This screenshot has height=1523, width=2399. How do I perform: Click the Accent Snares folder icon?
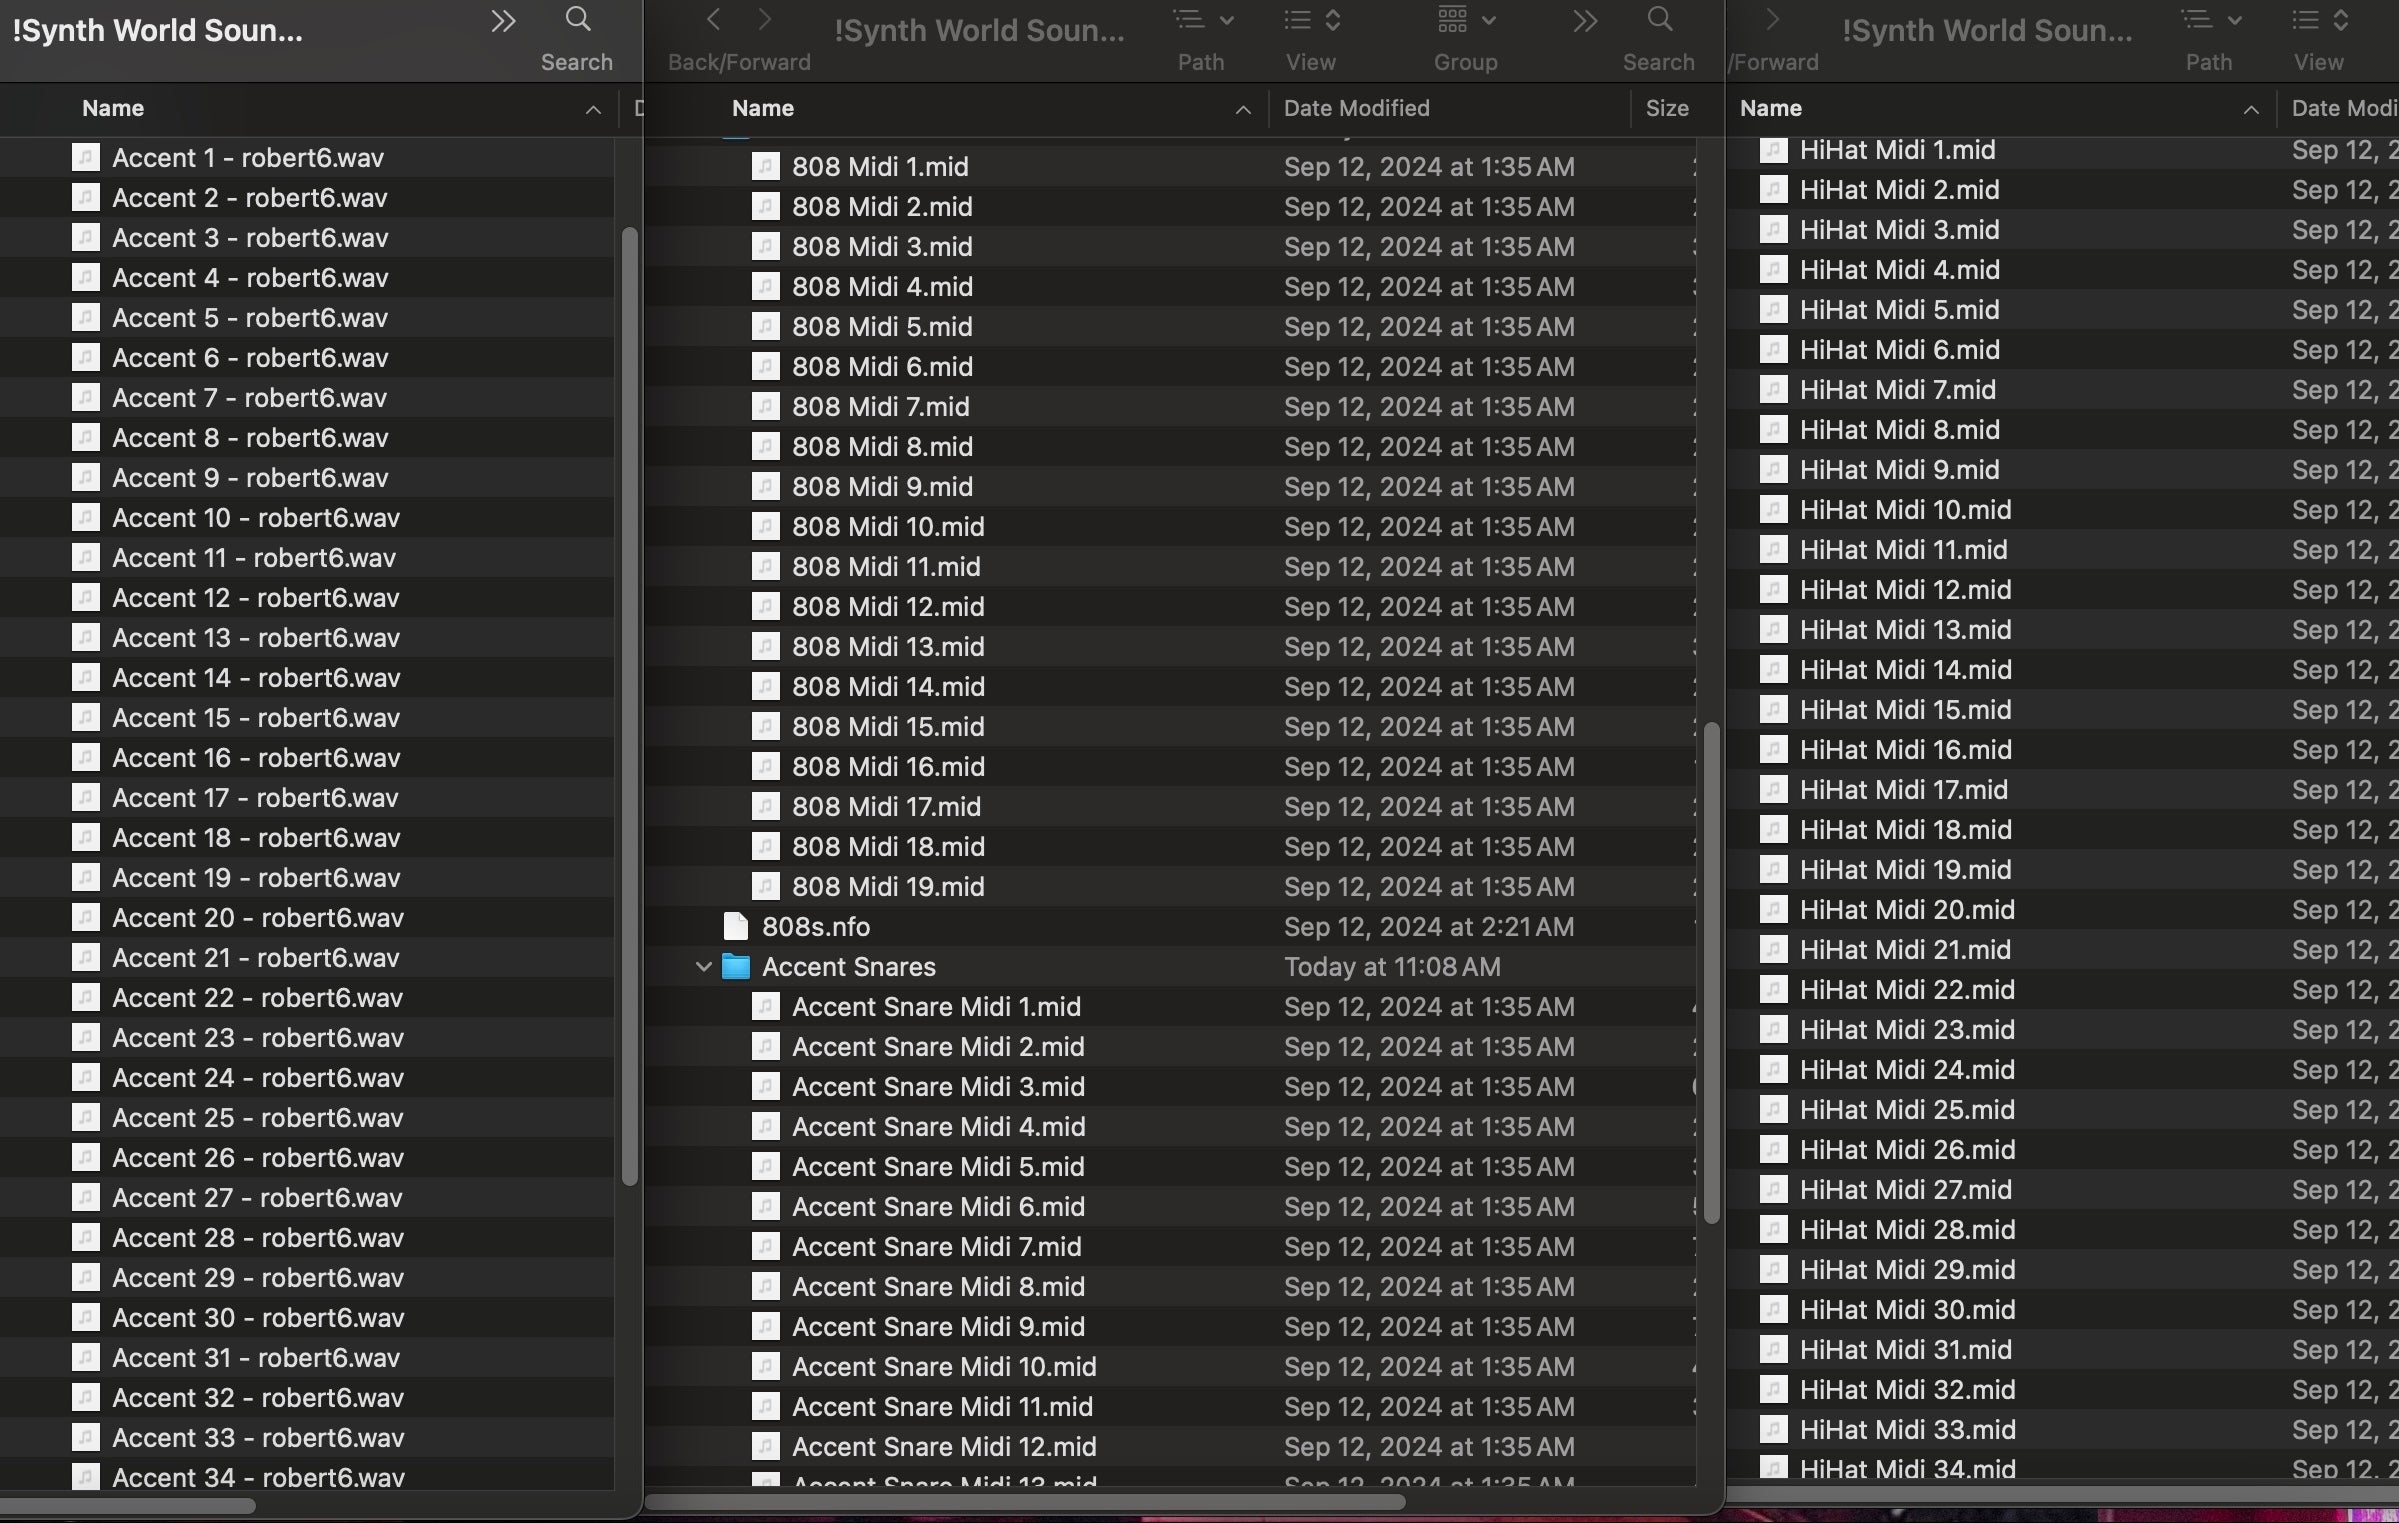[736, 967]
